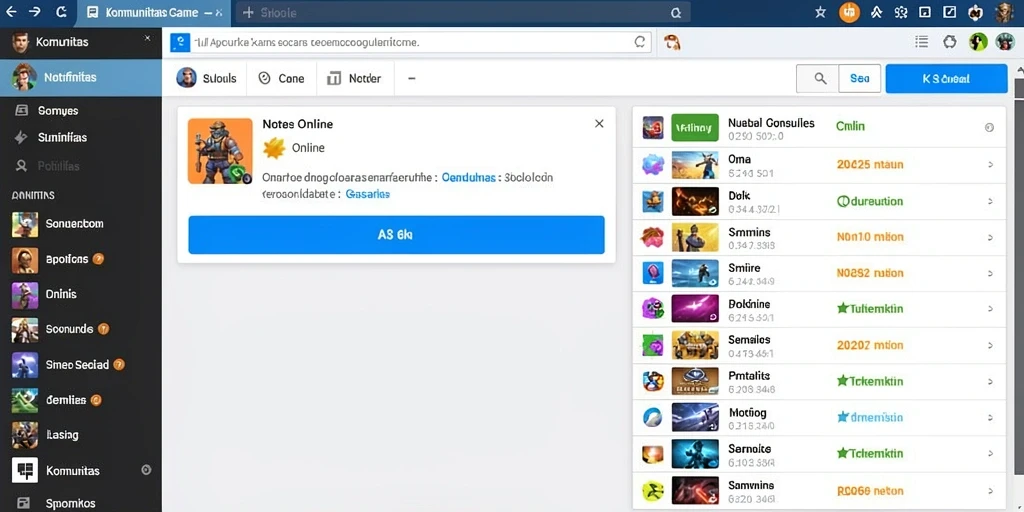Click the magnifier search icon beside Sea
1024x512 pixels.
[x=820, y=78]
